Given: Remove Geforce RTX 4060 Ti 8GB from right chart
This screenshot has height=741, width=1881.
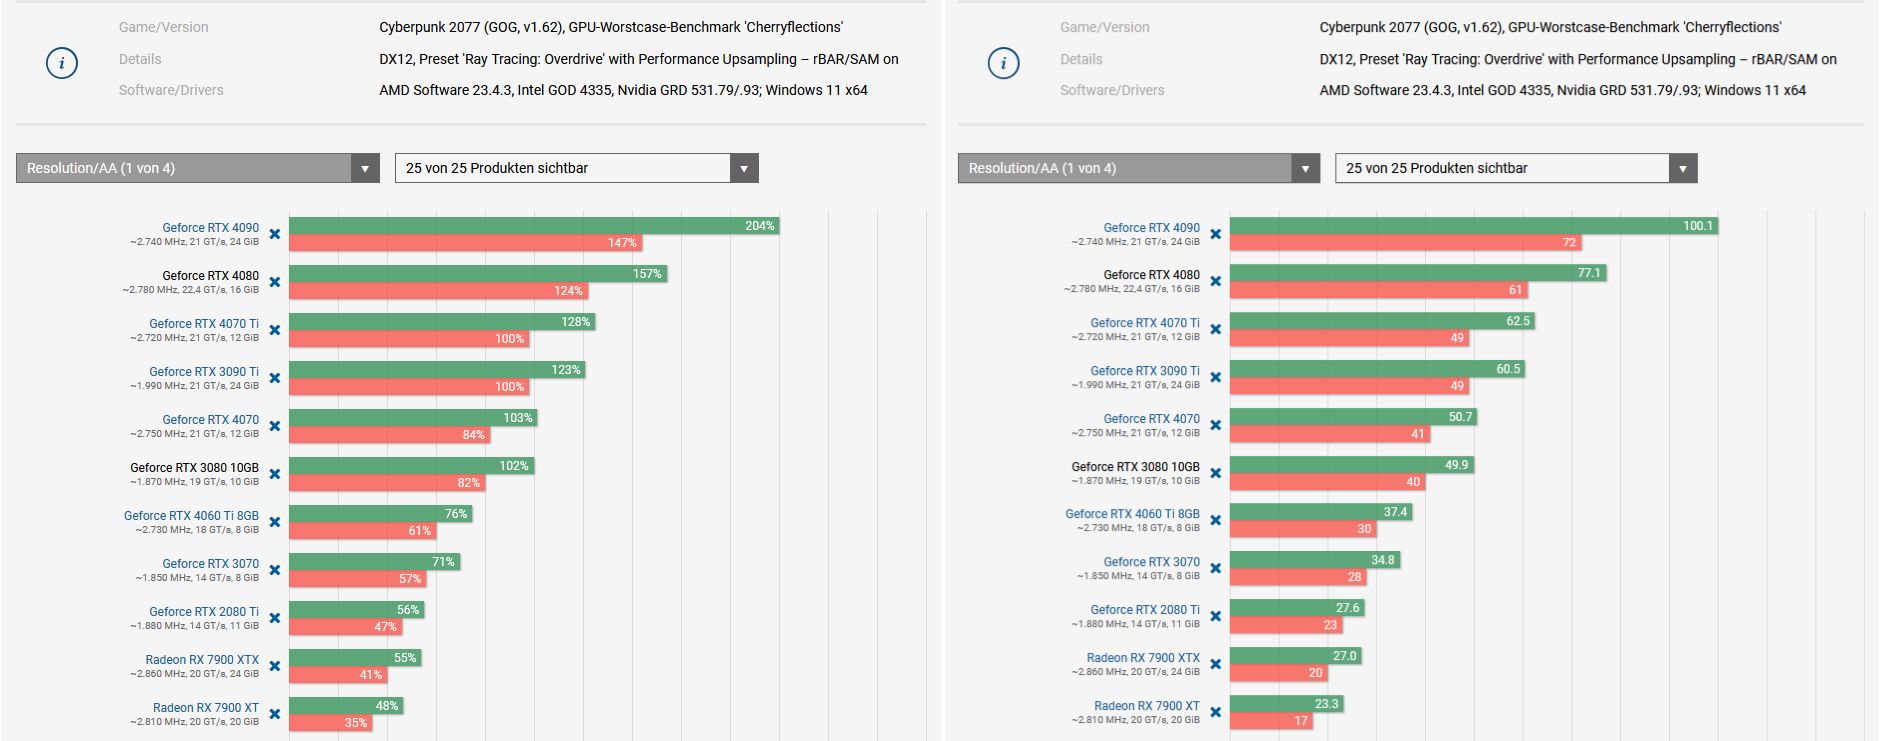Looking at the screenshot, I should [1216, 520].
